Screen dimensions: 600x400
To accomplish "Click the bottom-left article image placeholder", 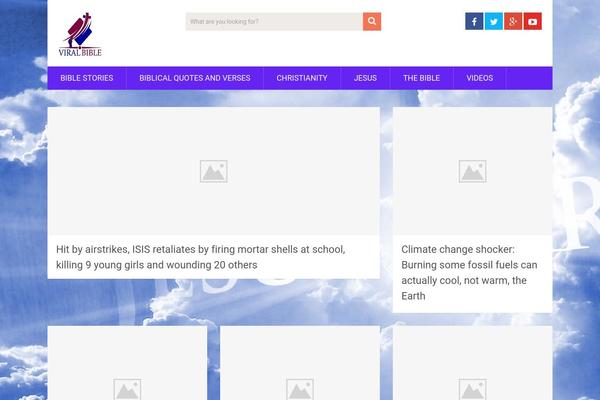I will point(127,363).
